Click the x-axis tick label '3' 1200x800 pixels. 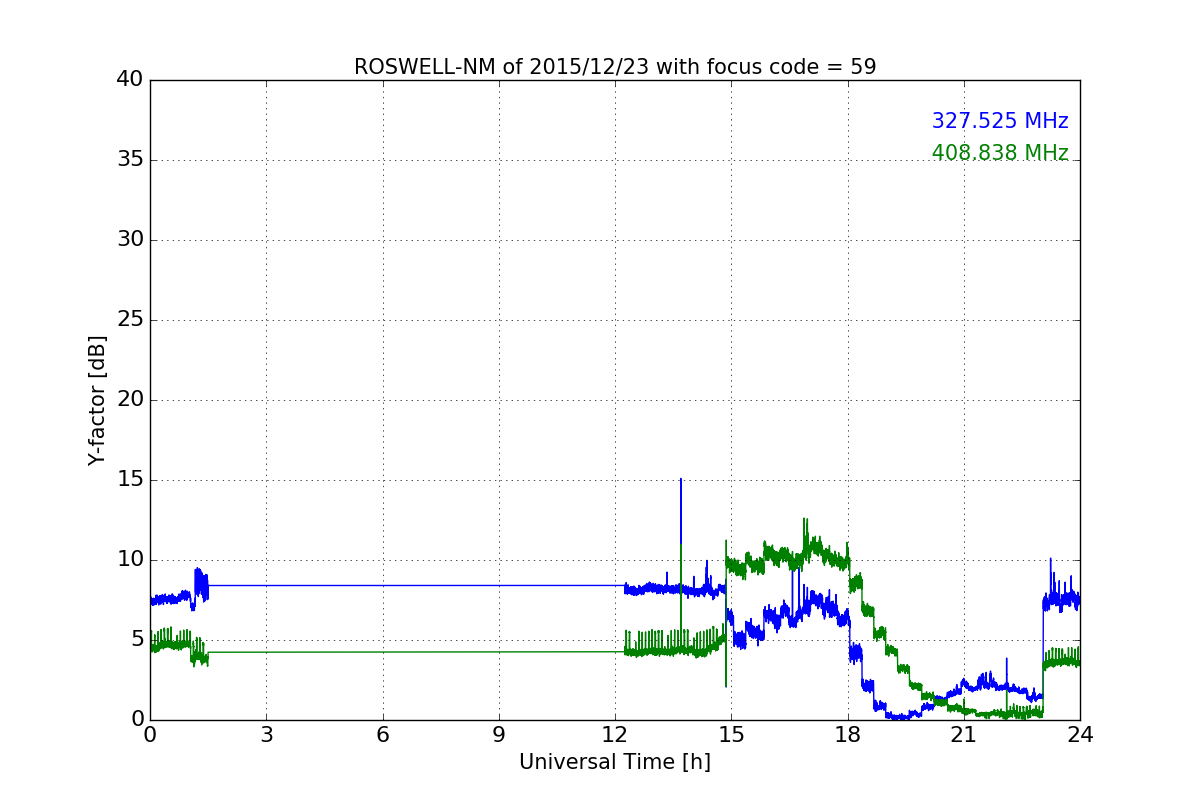pos(266,735)
